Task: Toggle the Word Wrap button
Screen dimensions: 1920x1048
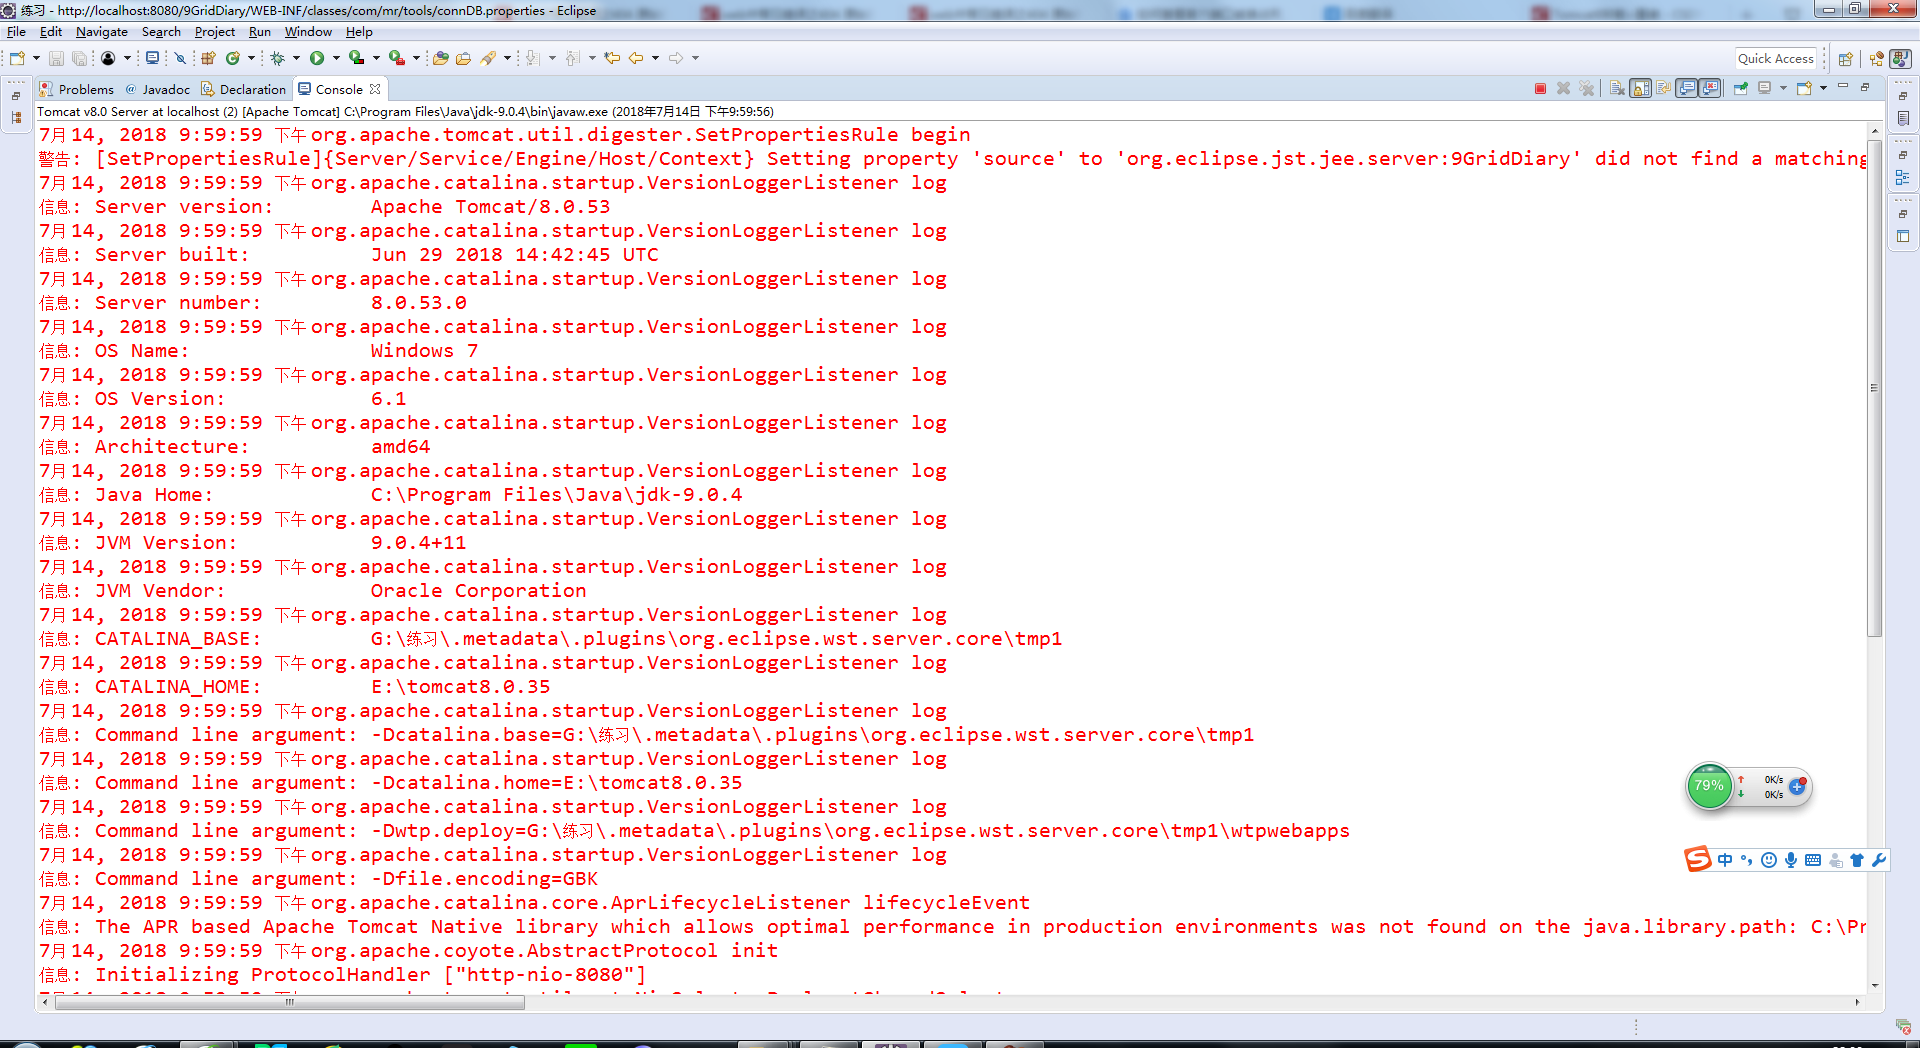Action: 1663,89
